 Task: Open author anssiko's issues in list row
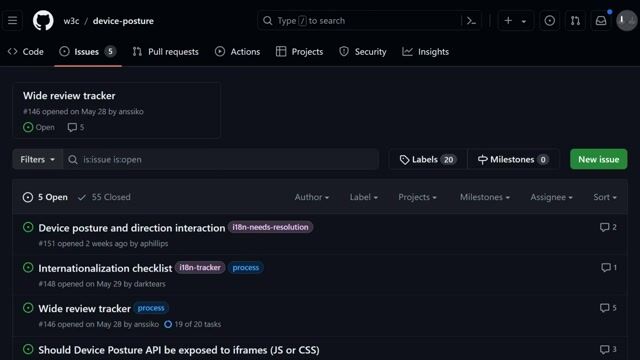tap(146, 324)
